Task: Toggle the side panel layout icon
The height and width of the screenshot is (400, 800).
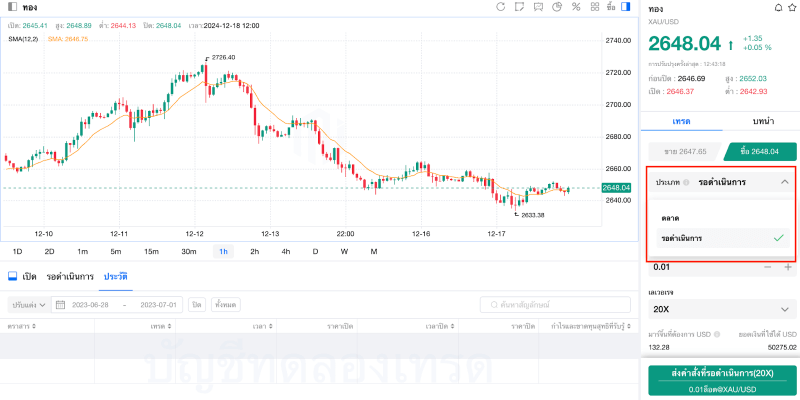Action: pos(627,7)
